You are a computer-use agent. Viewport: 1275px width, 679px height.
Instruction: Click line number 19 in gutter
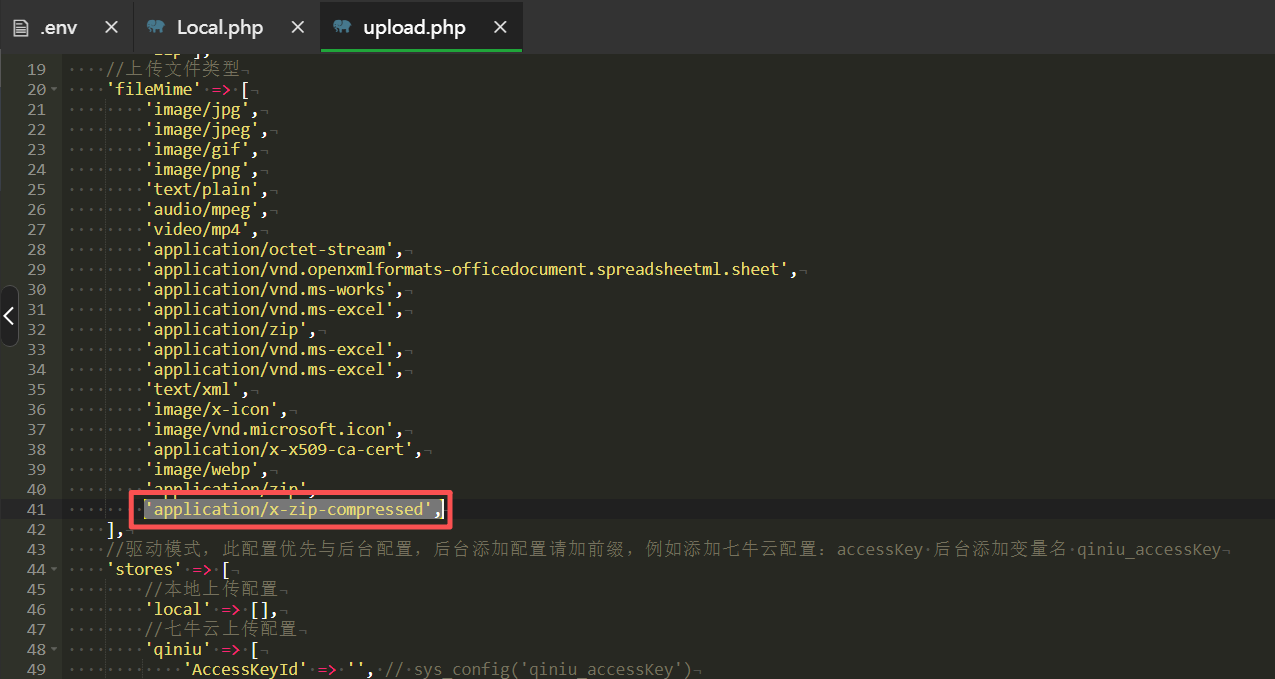(36, 69)
